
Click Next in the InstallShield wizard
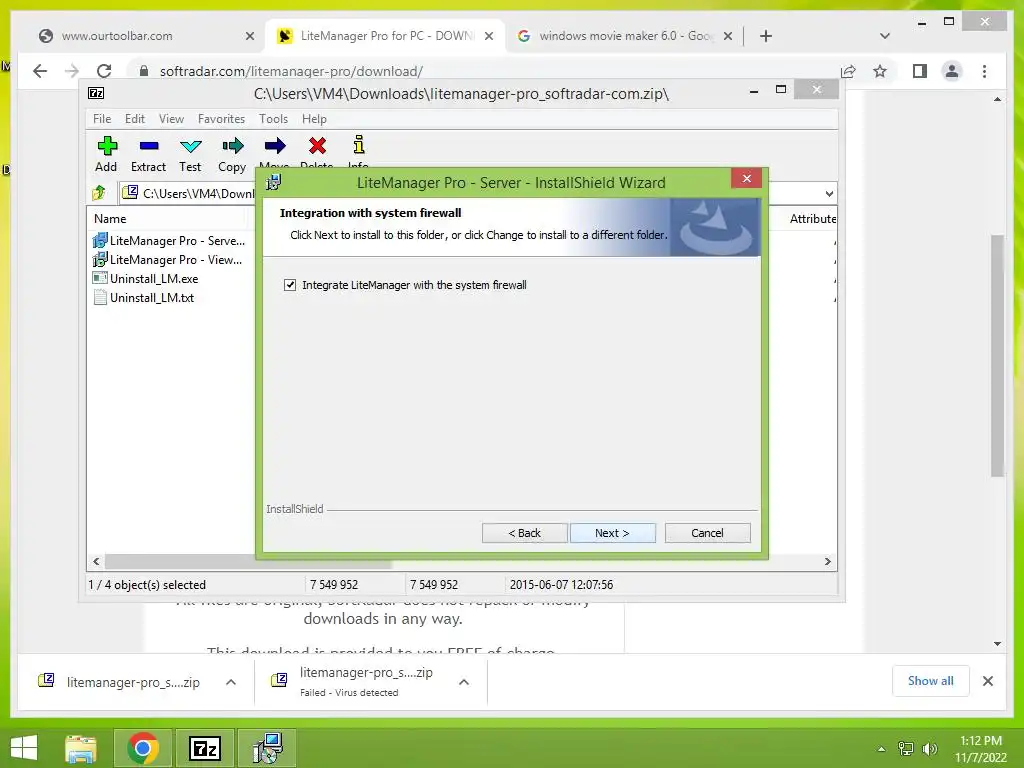tap(613, 533)
